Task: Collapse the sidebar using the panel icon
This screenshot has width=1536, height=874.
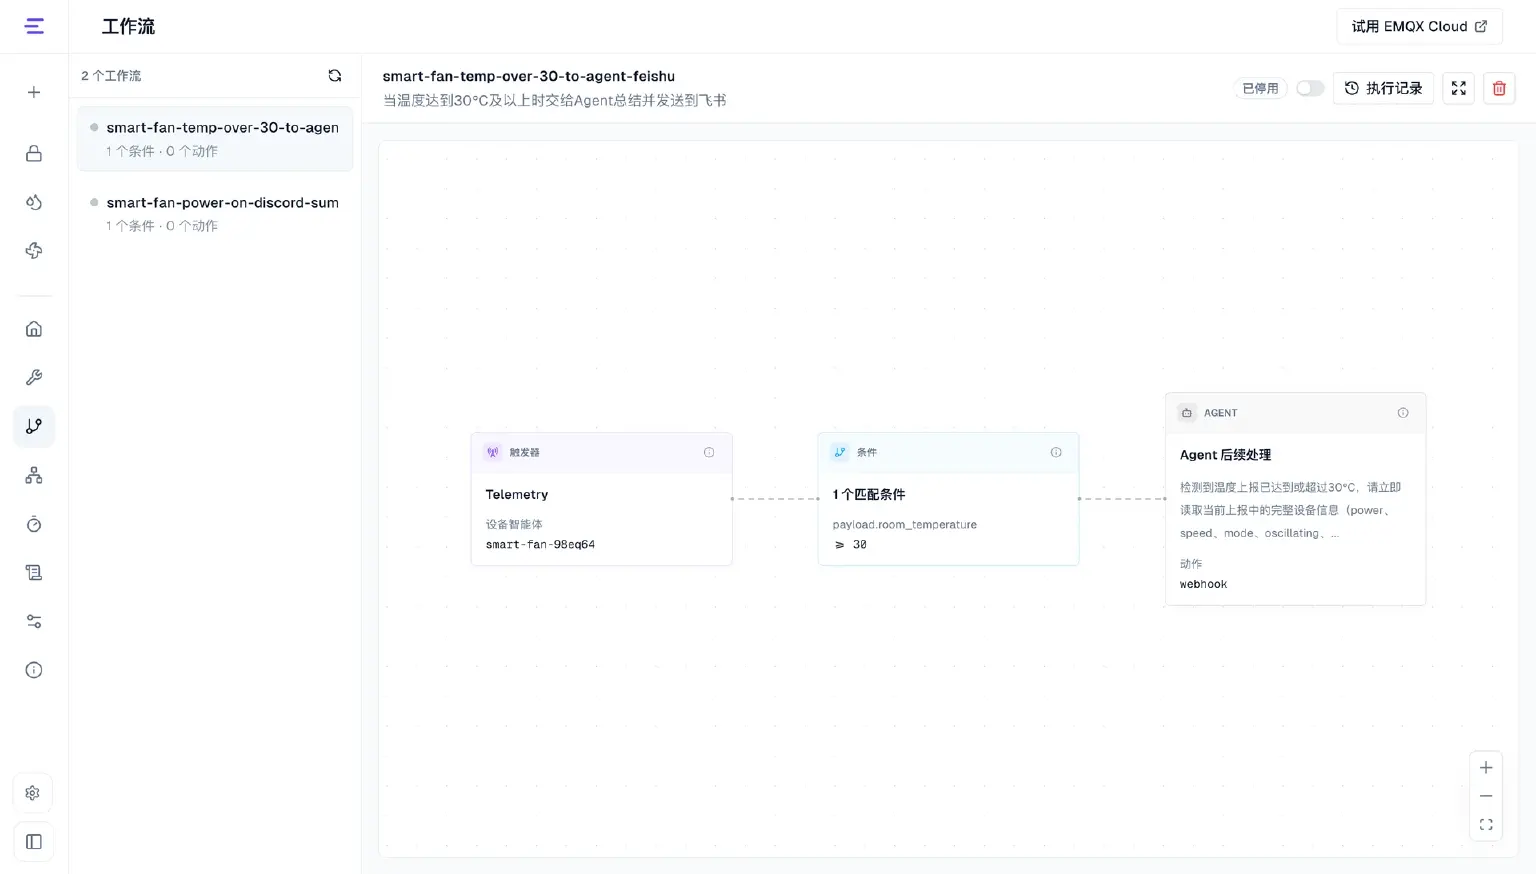Action: [33, 842]
